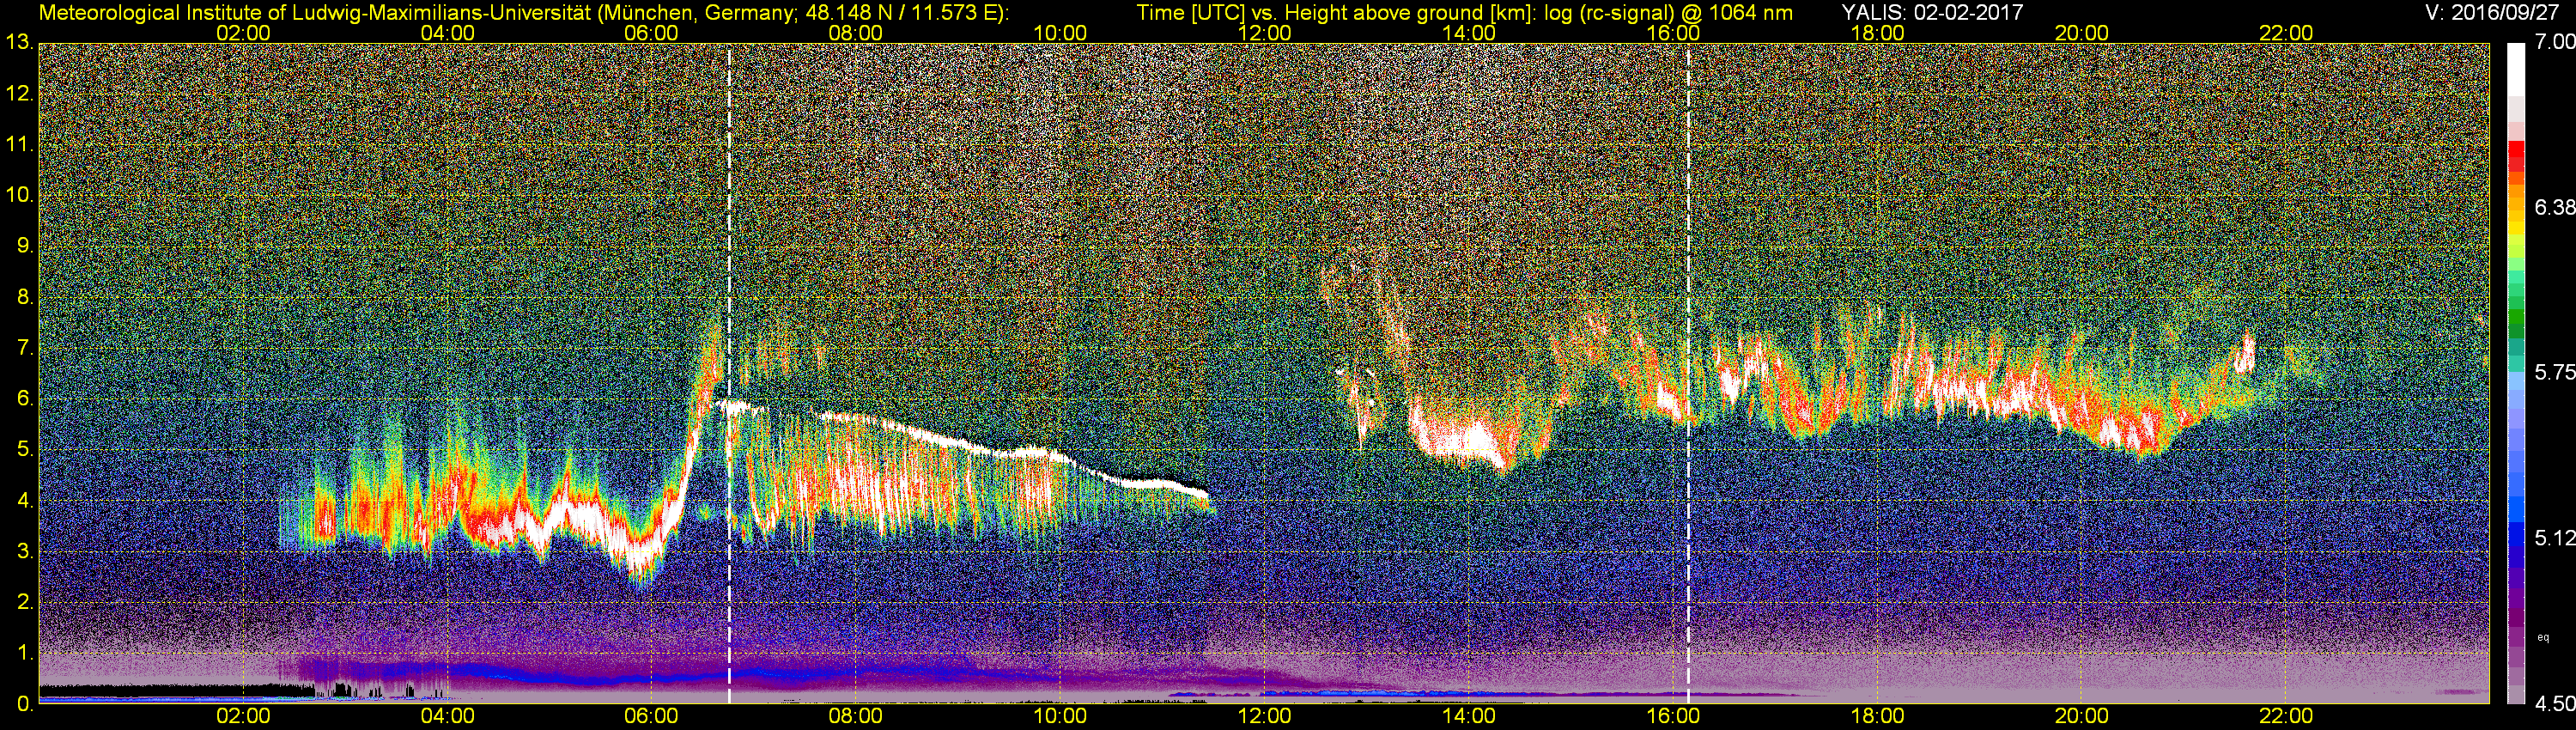The height and width of the screenshot is (730, 2576).
Task: Click the 13 km height axis label
Action: (x=19, y=43)
